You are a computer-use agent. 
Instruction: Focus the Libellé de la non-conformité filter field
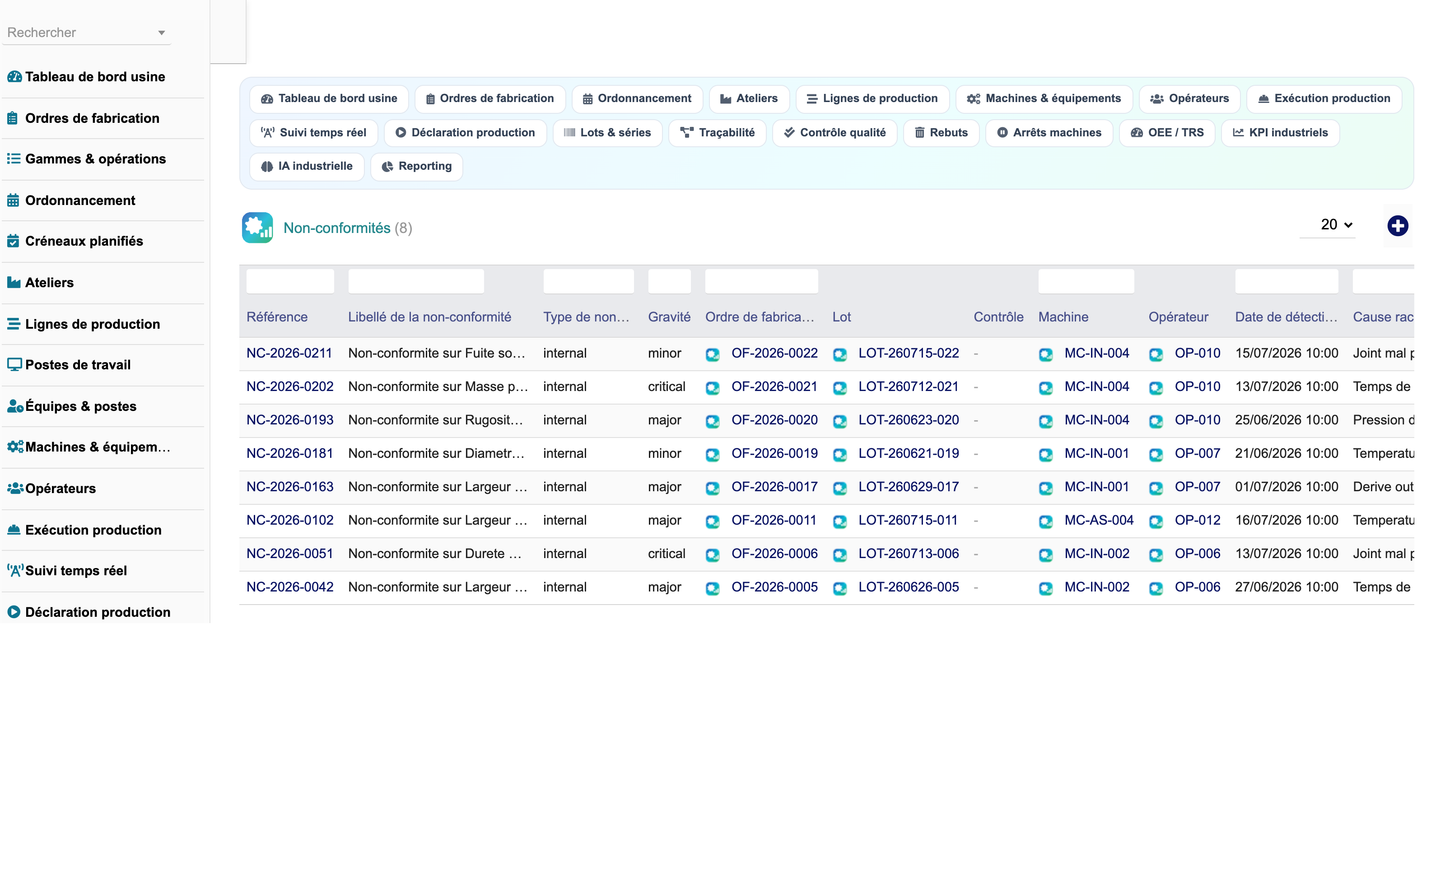[416, 281]
